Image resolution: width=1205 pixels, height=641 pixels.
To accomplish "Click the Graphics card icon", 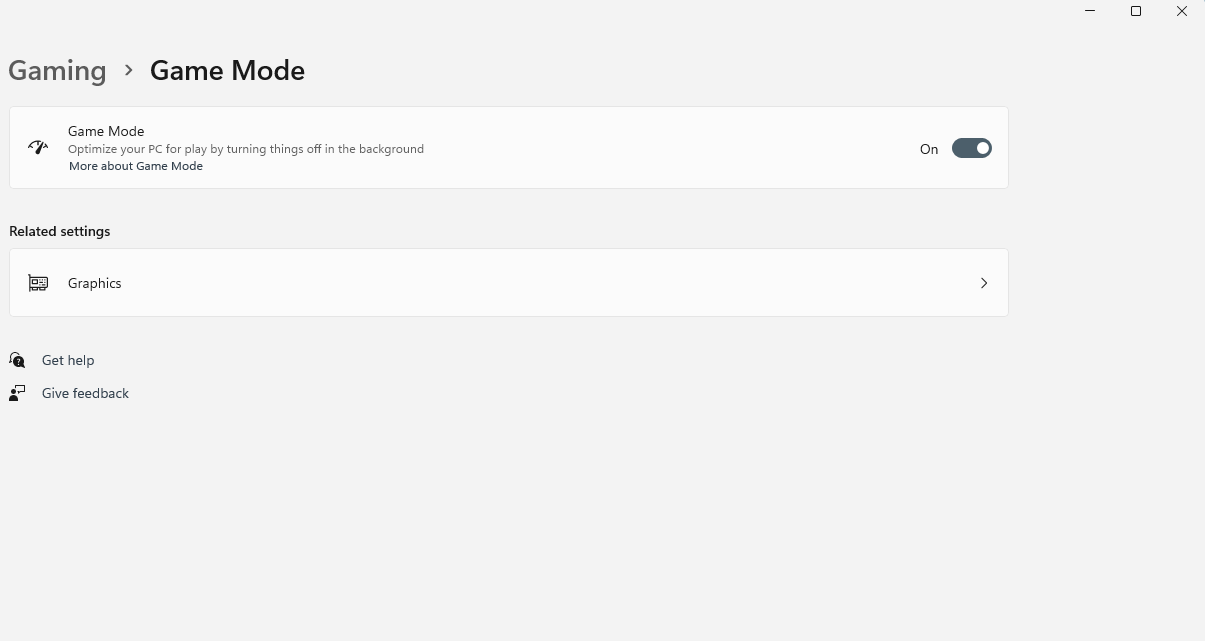I will tap(38, 283).
